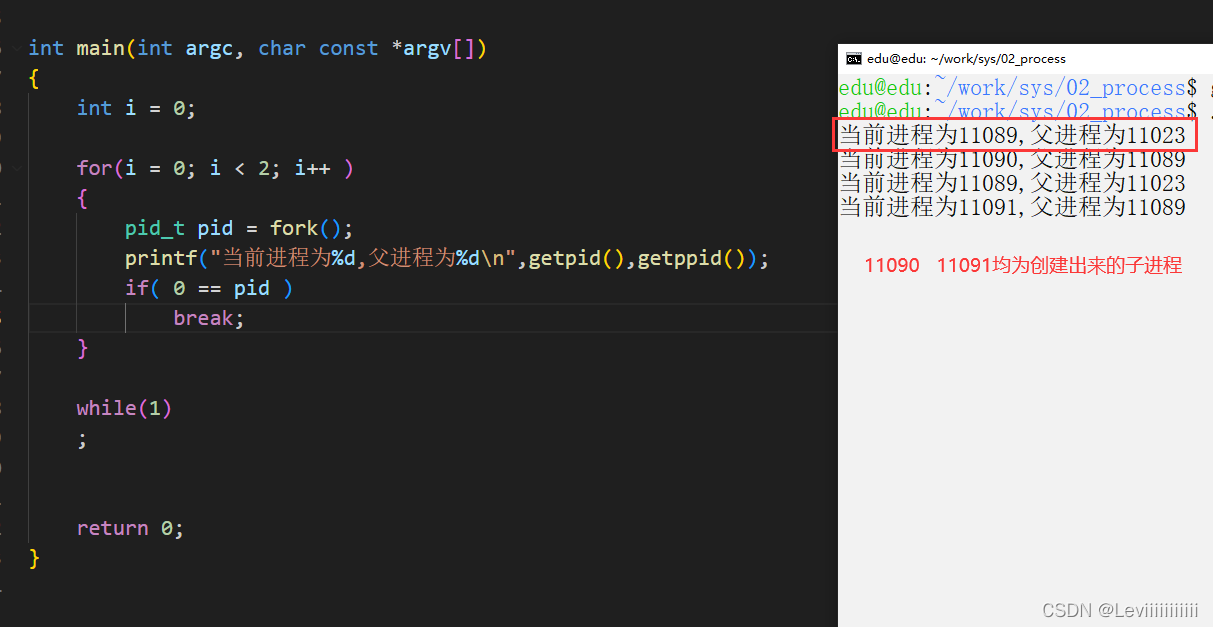Viewport: 1213px width, 627px height.
Task: Click the printf format string literal
Action: (362, 259)
